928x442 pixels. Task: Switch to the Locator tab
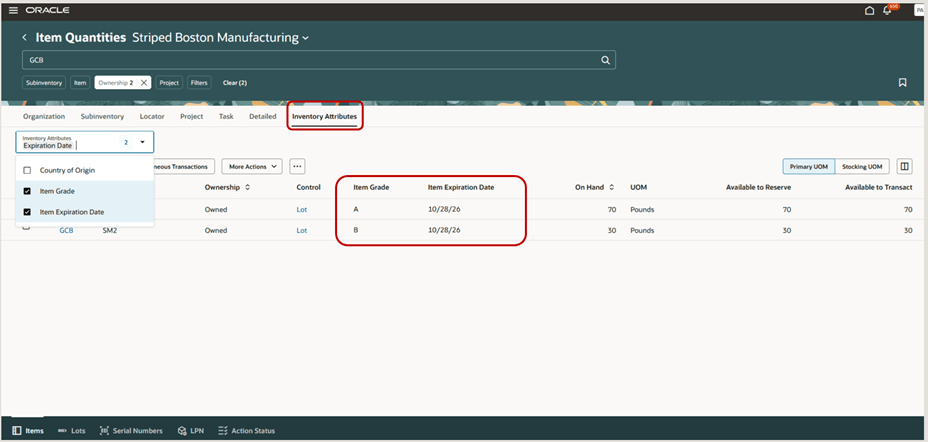point(152,117)
